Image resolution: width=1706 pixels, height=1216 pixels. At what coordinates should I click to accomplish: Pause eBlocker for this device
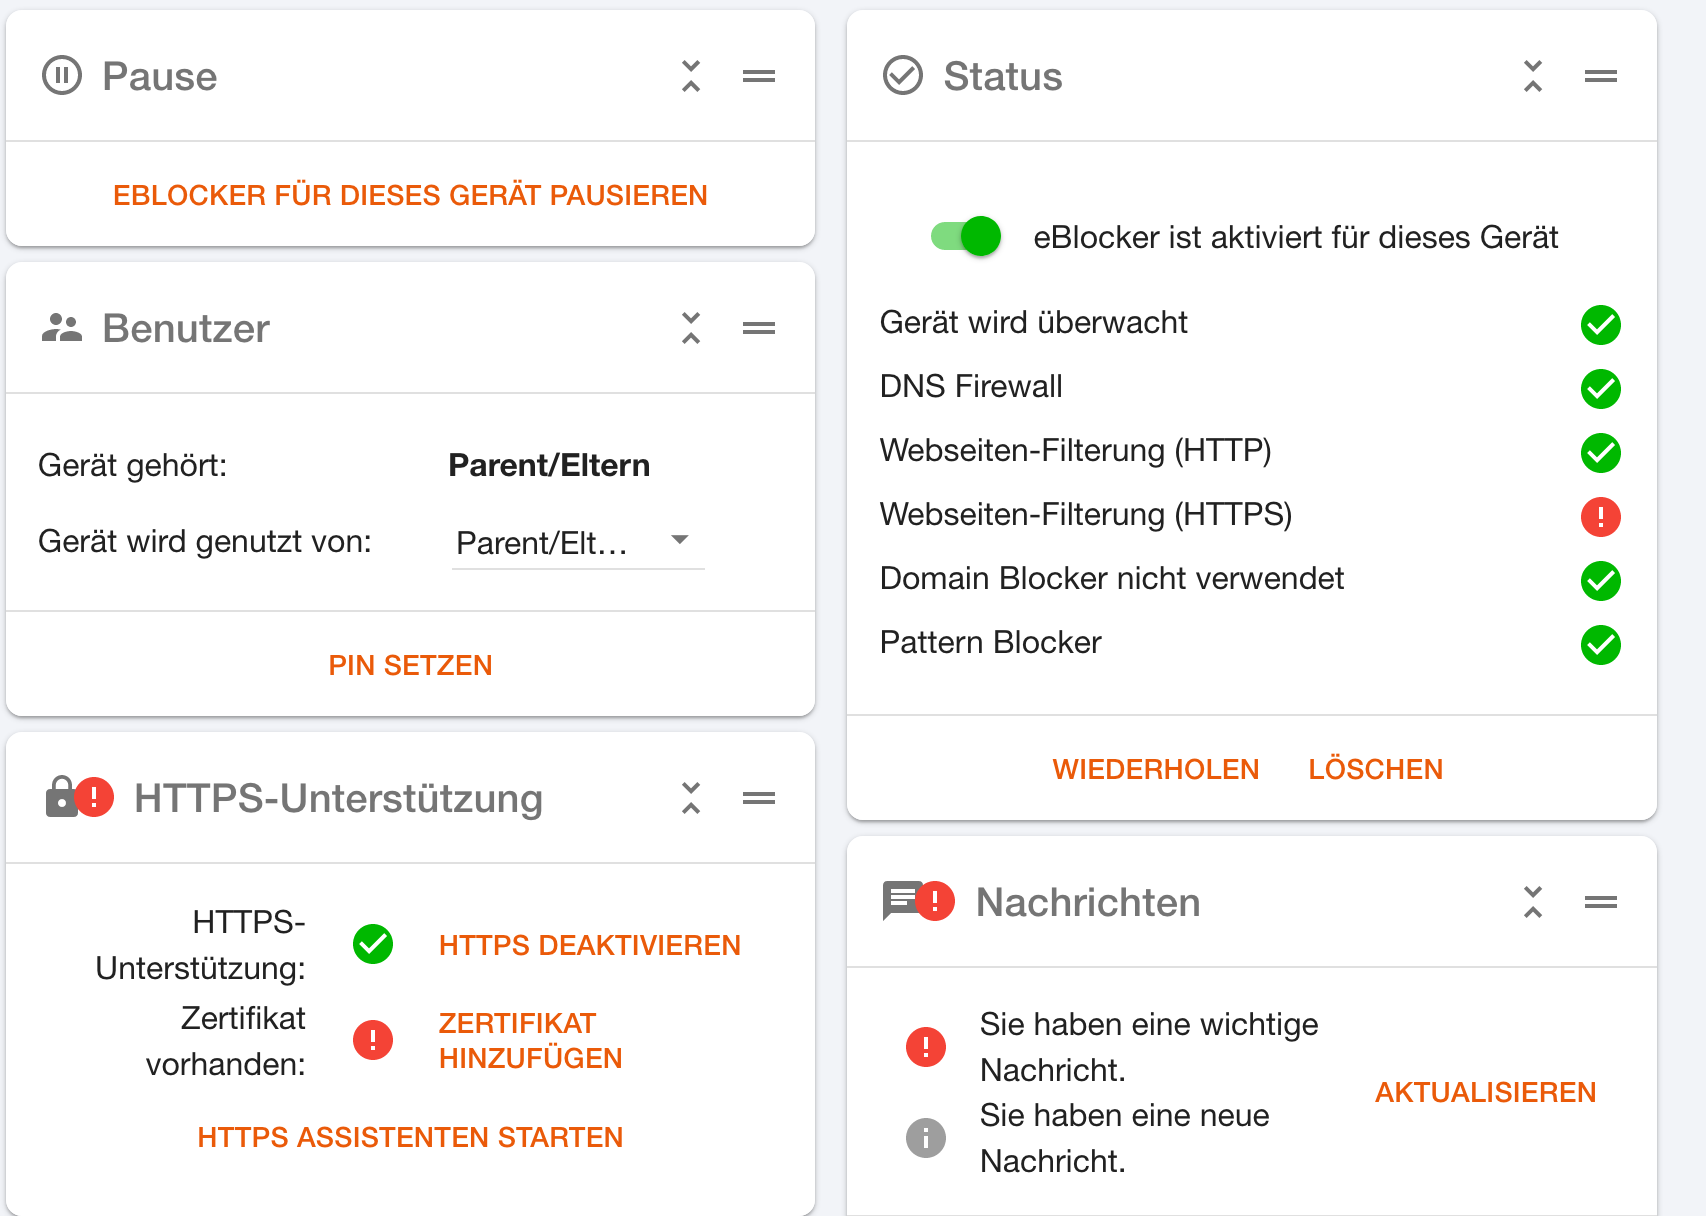[x=410, y=195]
